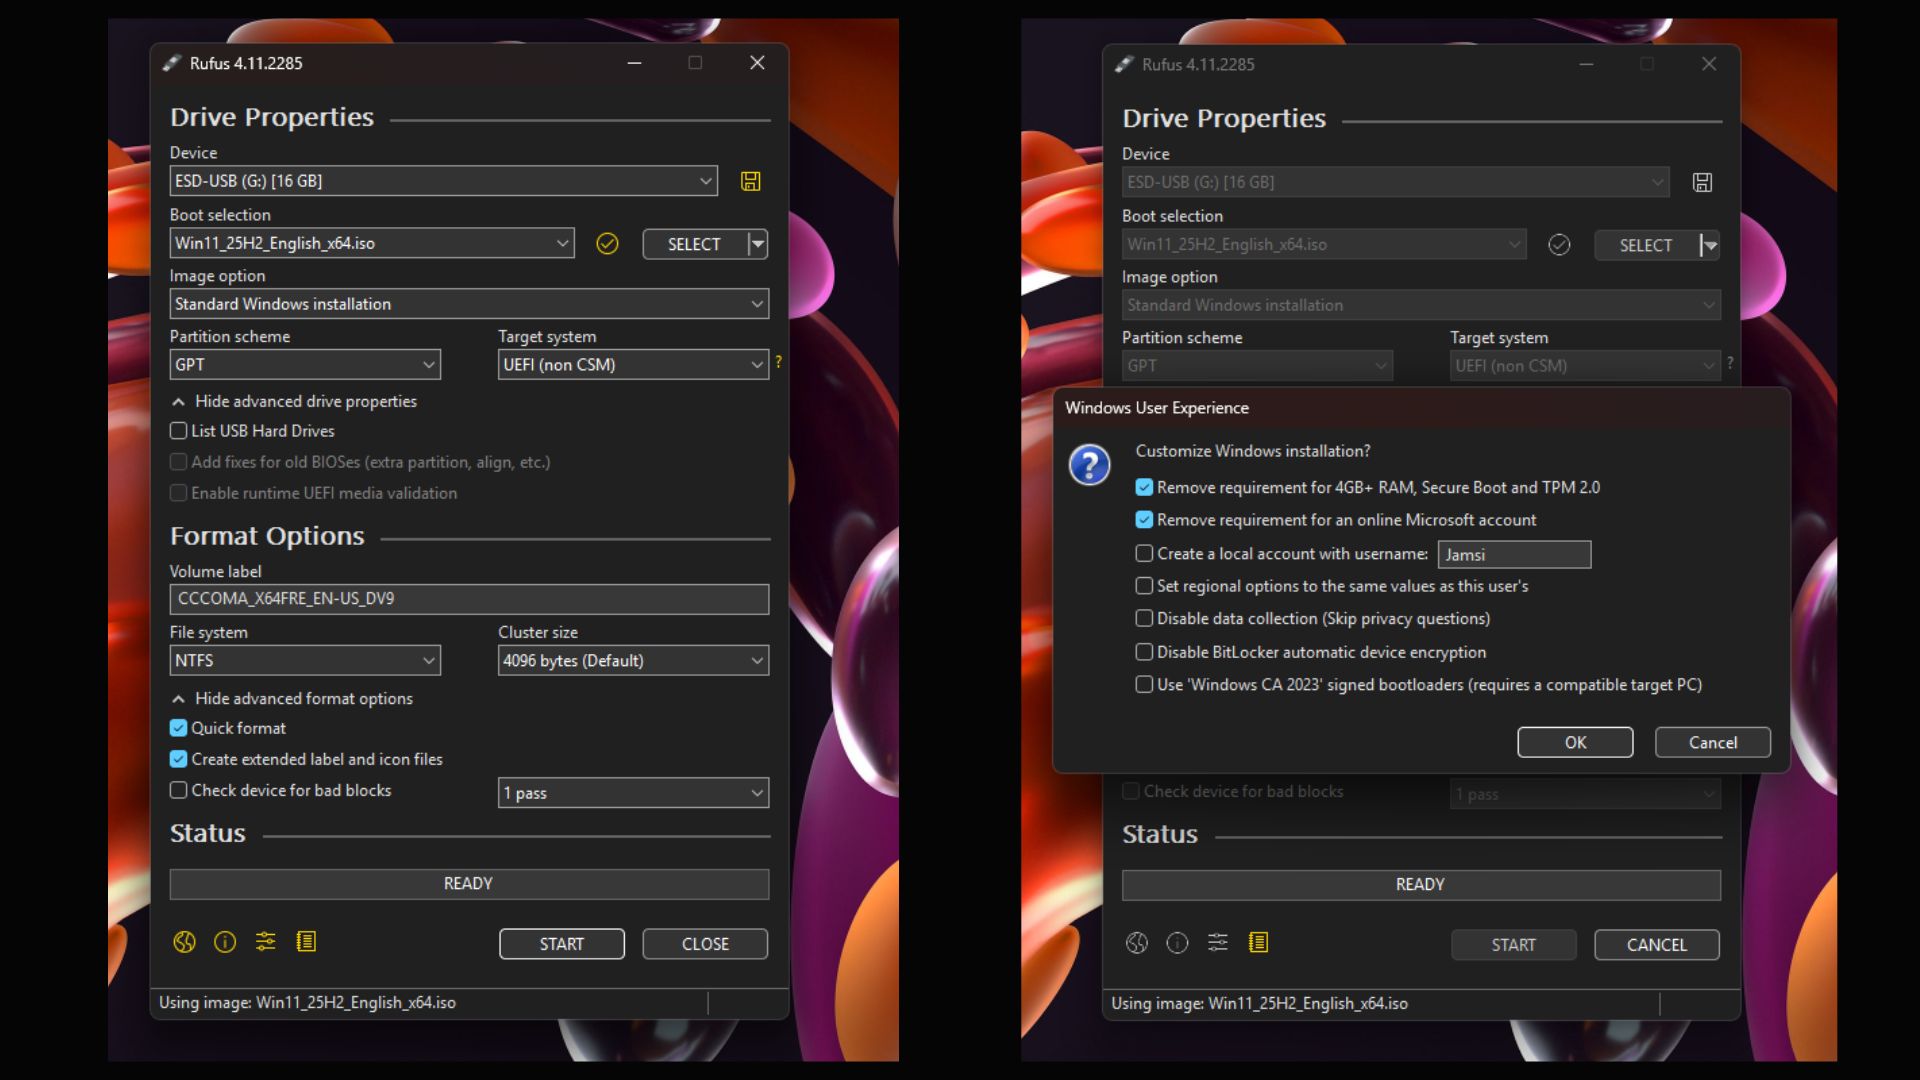1920x1080 pixels.
Task: Click OK in the Windows User Experience dialog
Action: pyautogui.click(x=1574, y=742)
